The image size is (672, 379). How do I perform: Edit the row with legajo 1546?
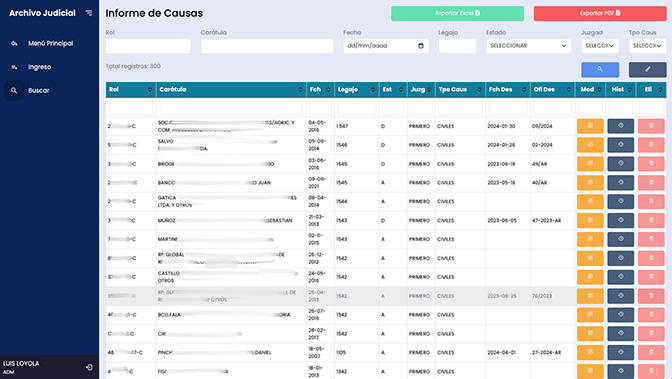(590, 145)
